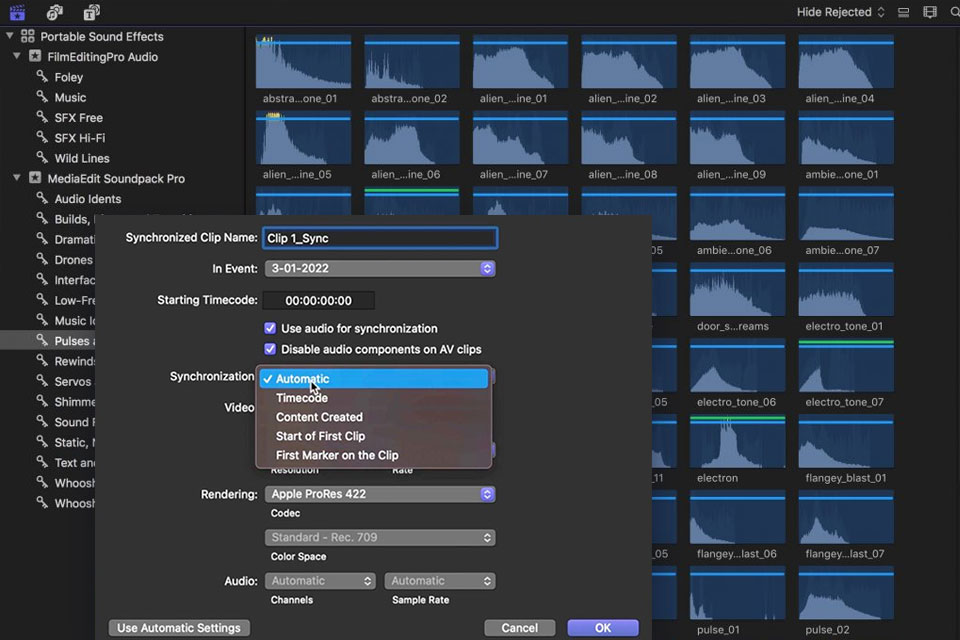960x640 pixels.
Task: Open the Apple ProRes 422 codec dropdown
Action: tap(379, 494)
